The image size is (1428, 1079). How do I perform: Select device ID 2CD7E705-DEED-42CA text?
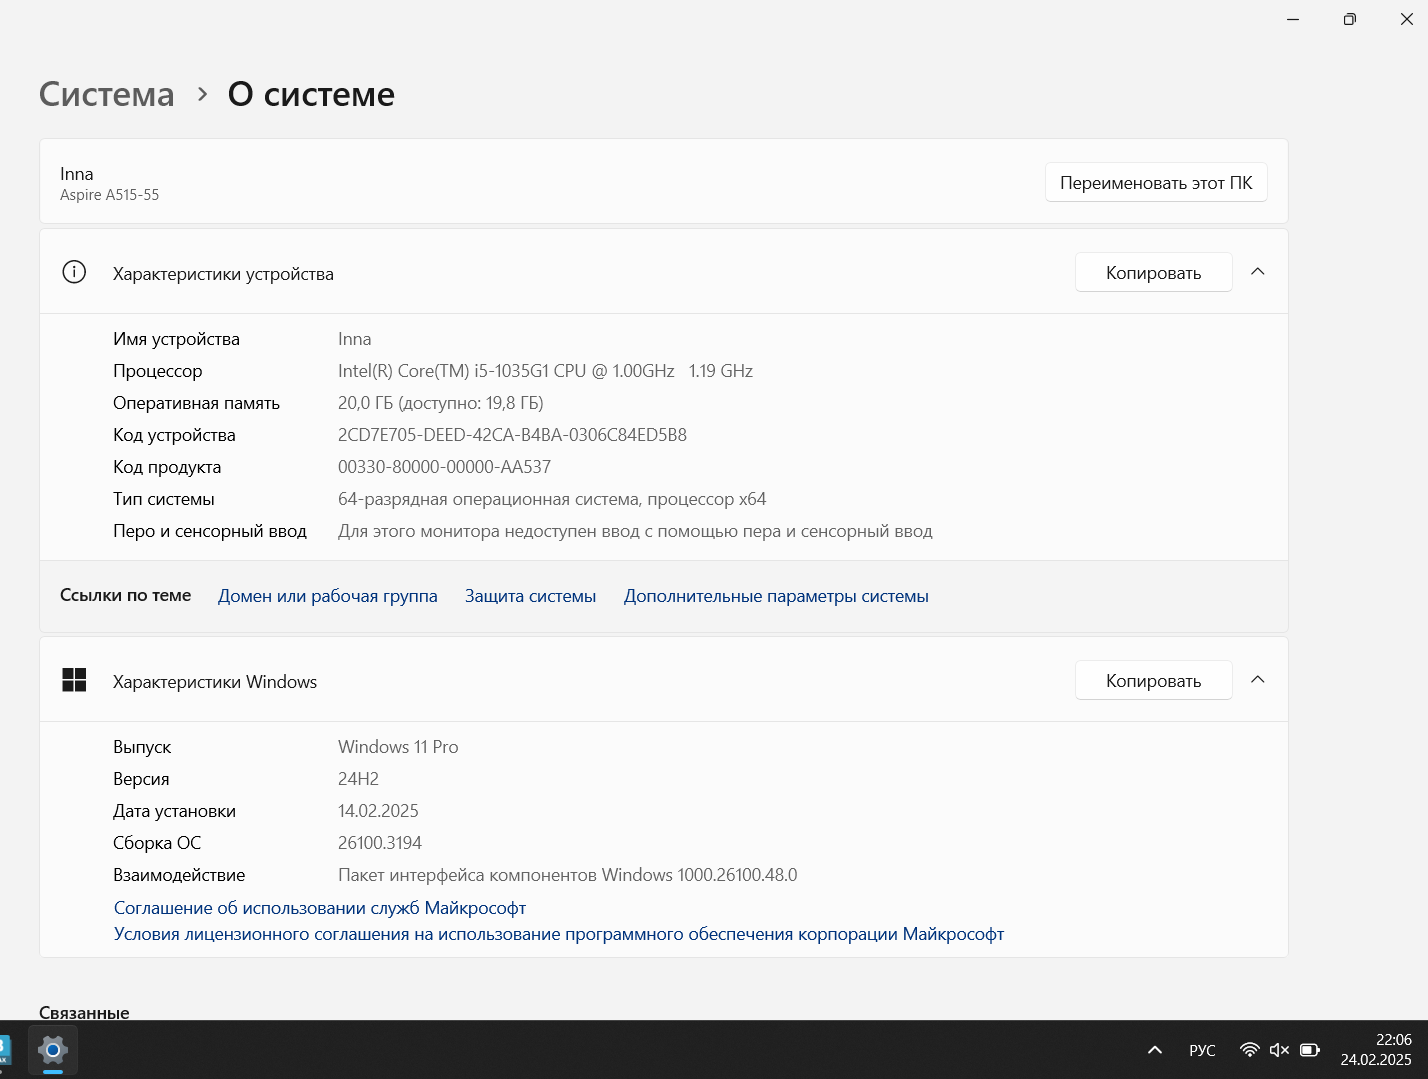pos(512,435)
